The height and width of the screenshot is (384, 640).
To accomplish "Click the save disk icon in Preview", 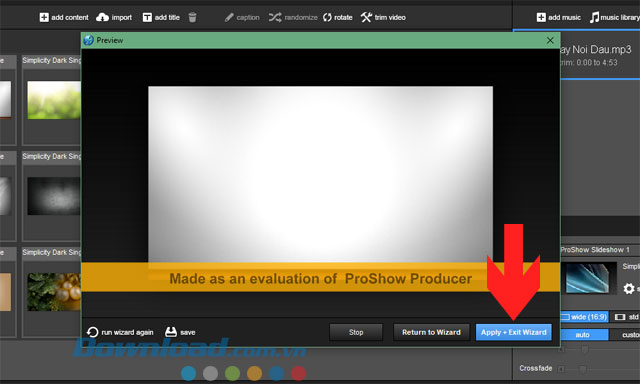I will [171, 332].
